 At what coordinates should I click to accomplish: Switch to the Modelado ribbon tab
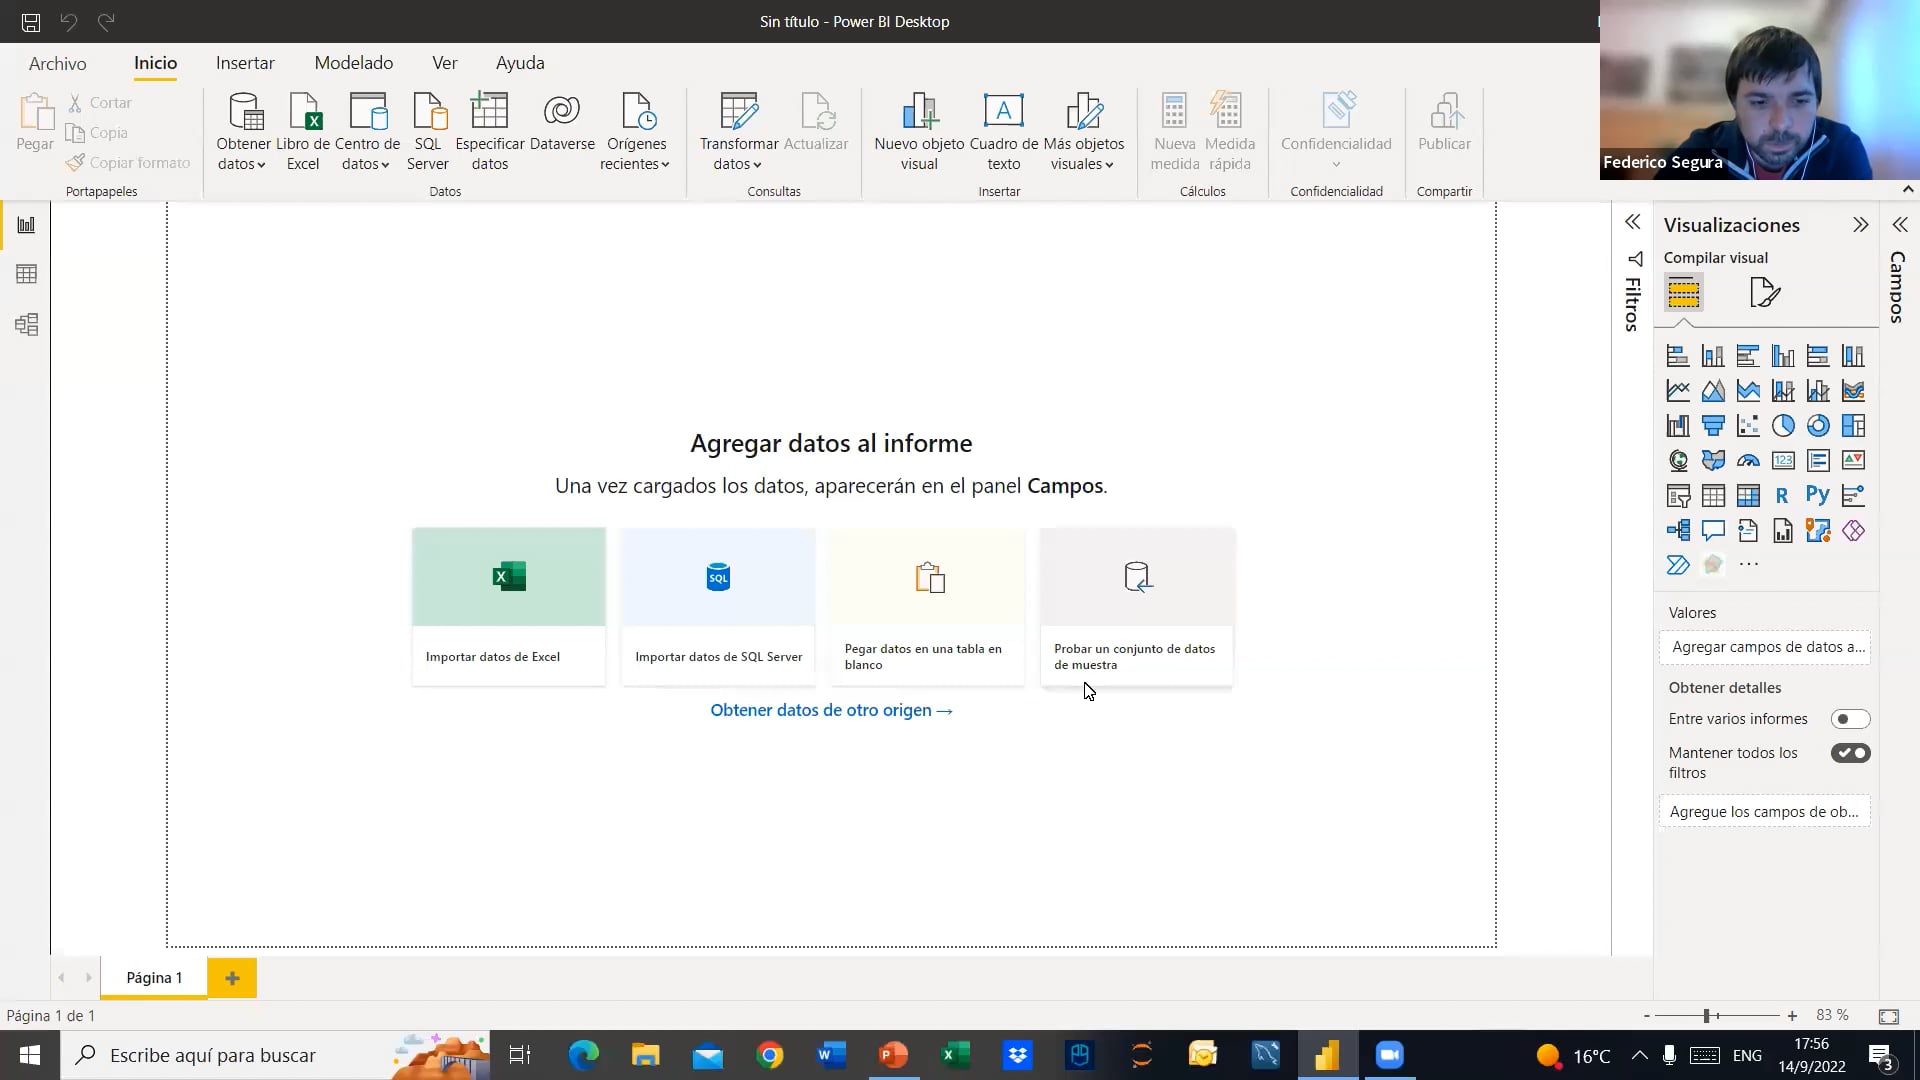click(x=352, y=62)
